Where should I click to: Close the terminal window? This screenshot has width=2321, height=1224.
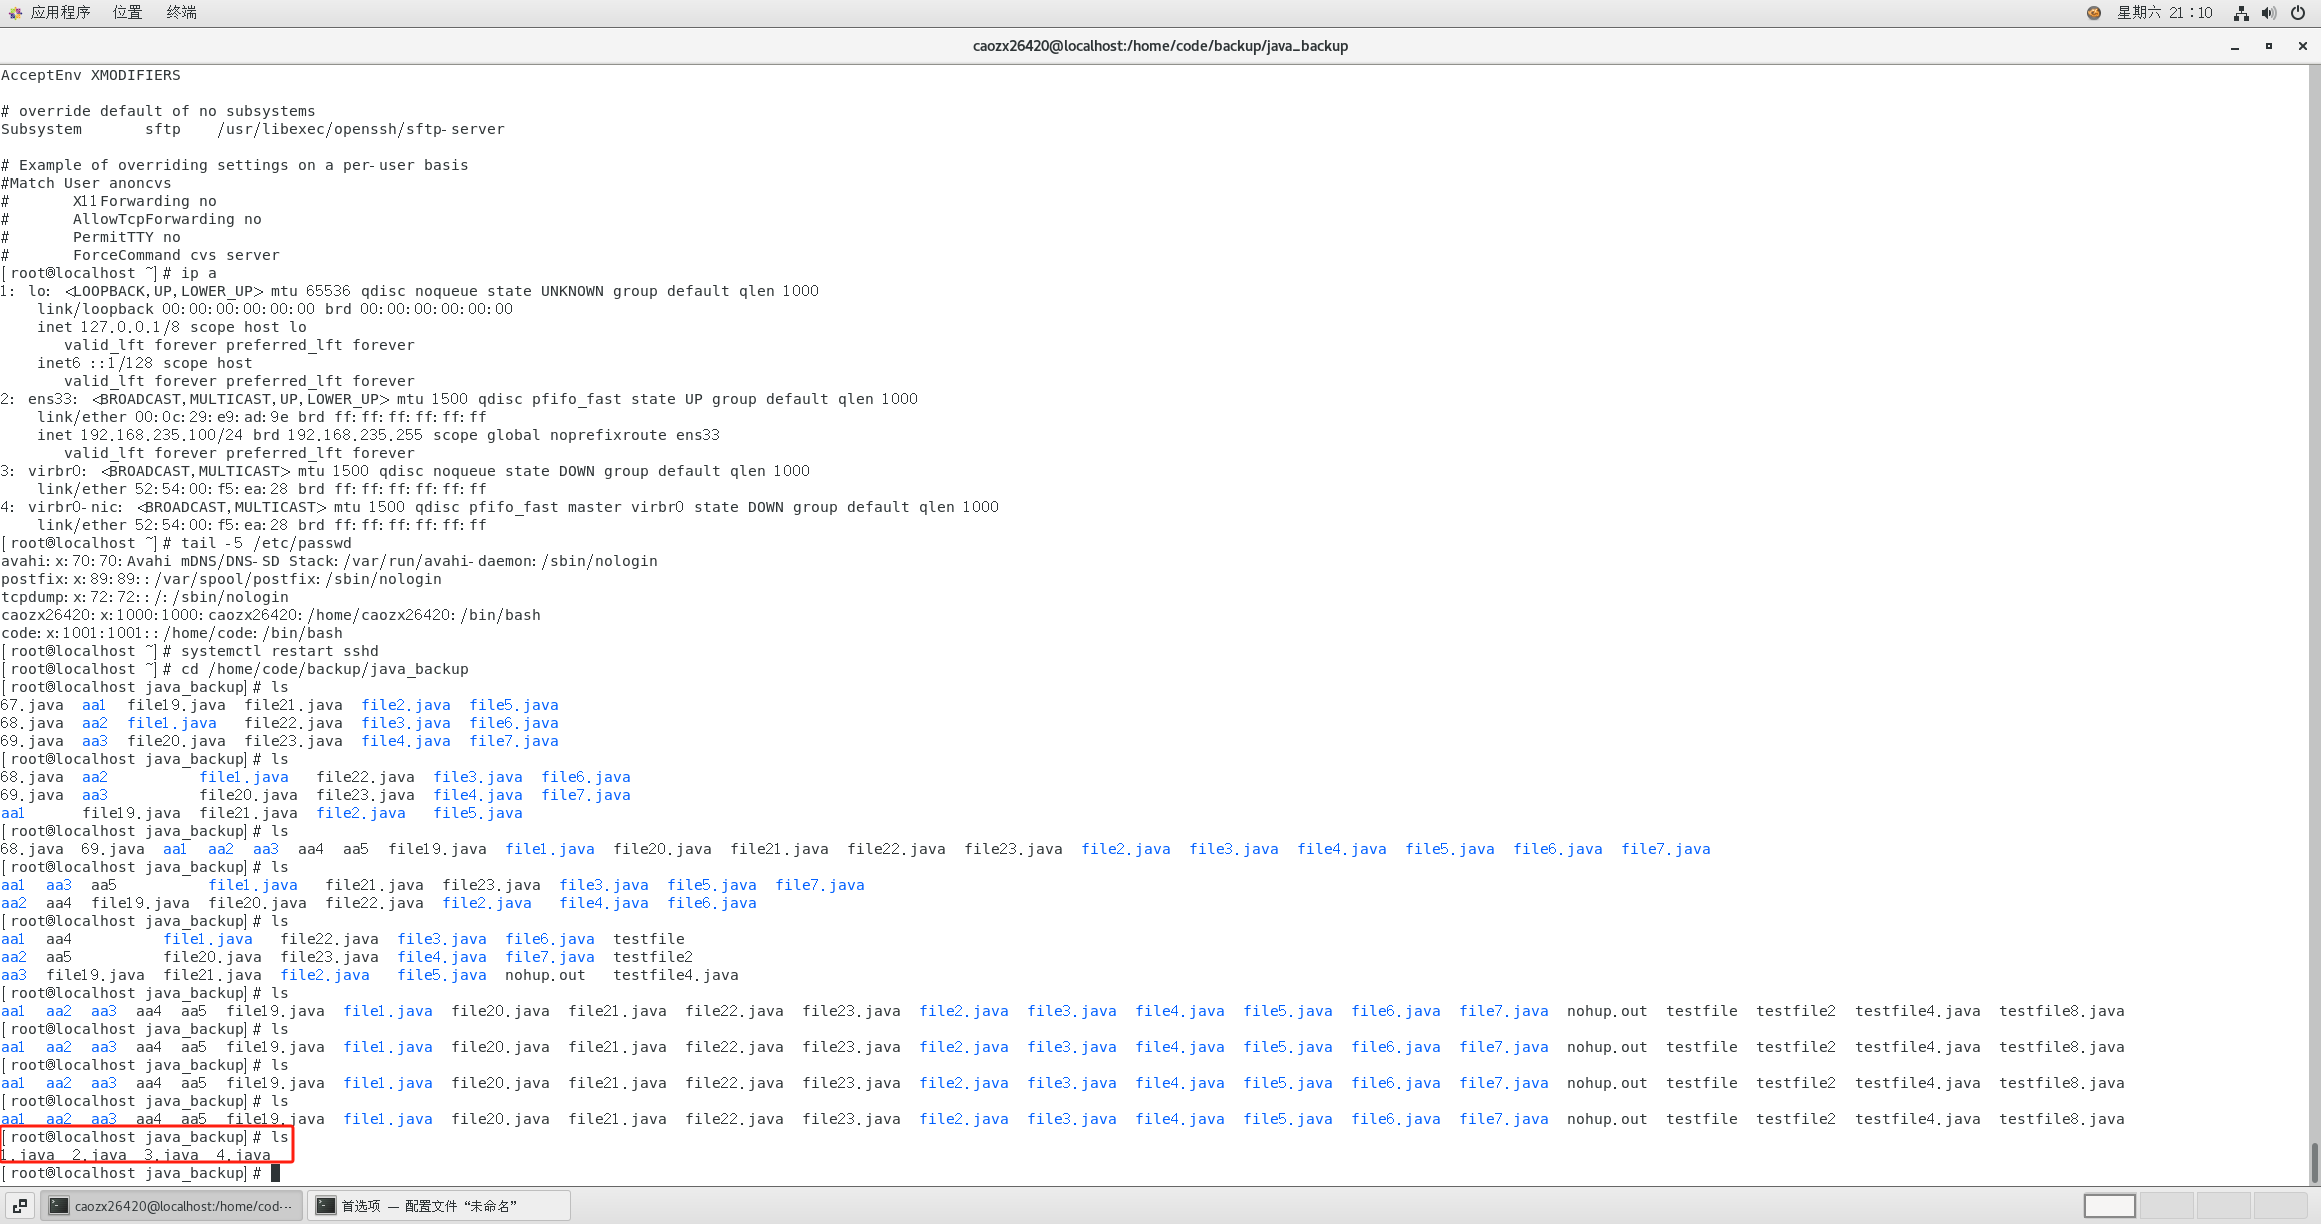[x=2303, y=46]
